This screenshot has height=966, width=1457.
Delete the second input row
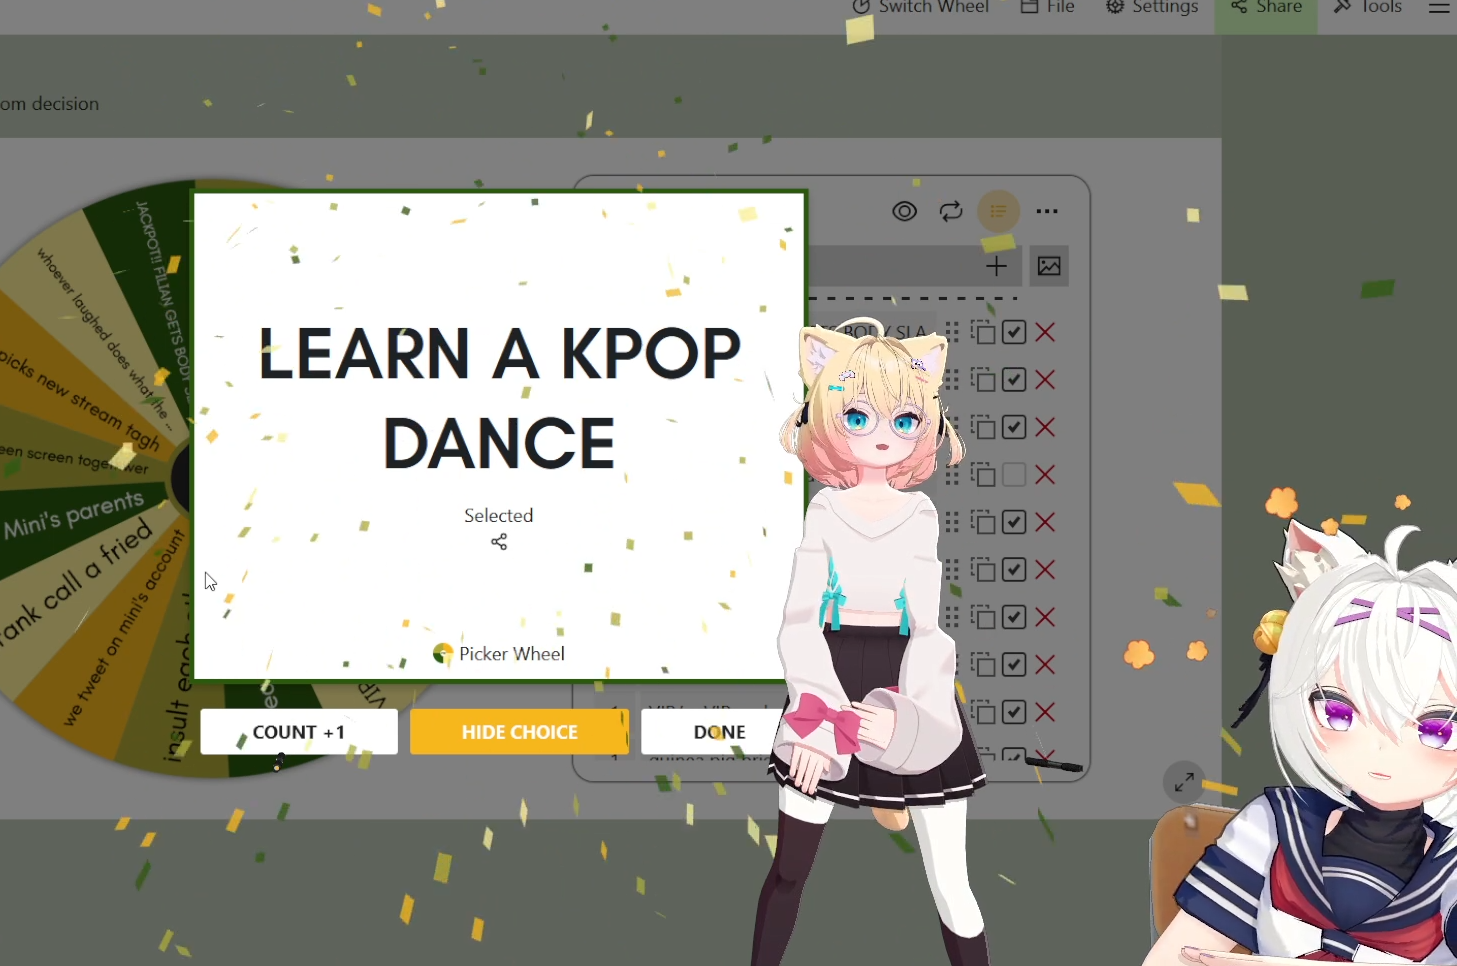click(x=1045, y=379)
